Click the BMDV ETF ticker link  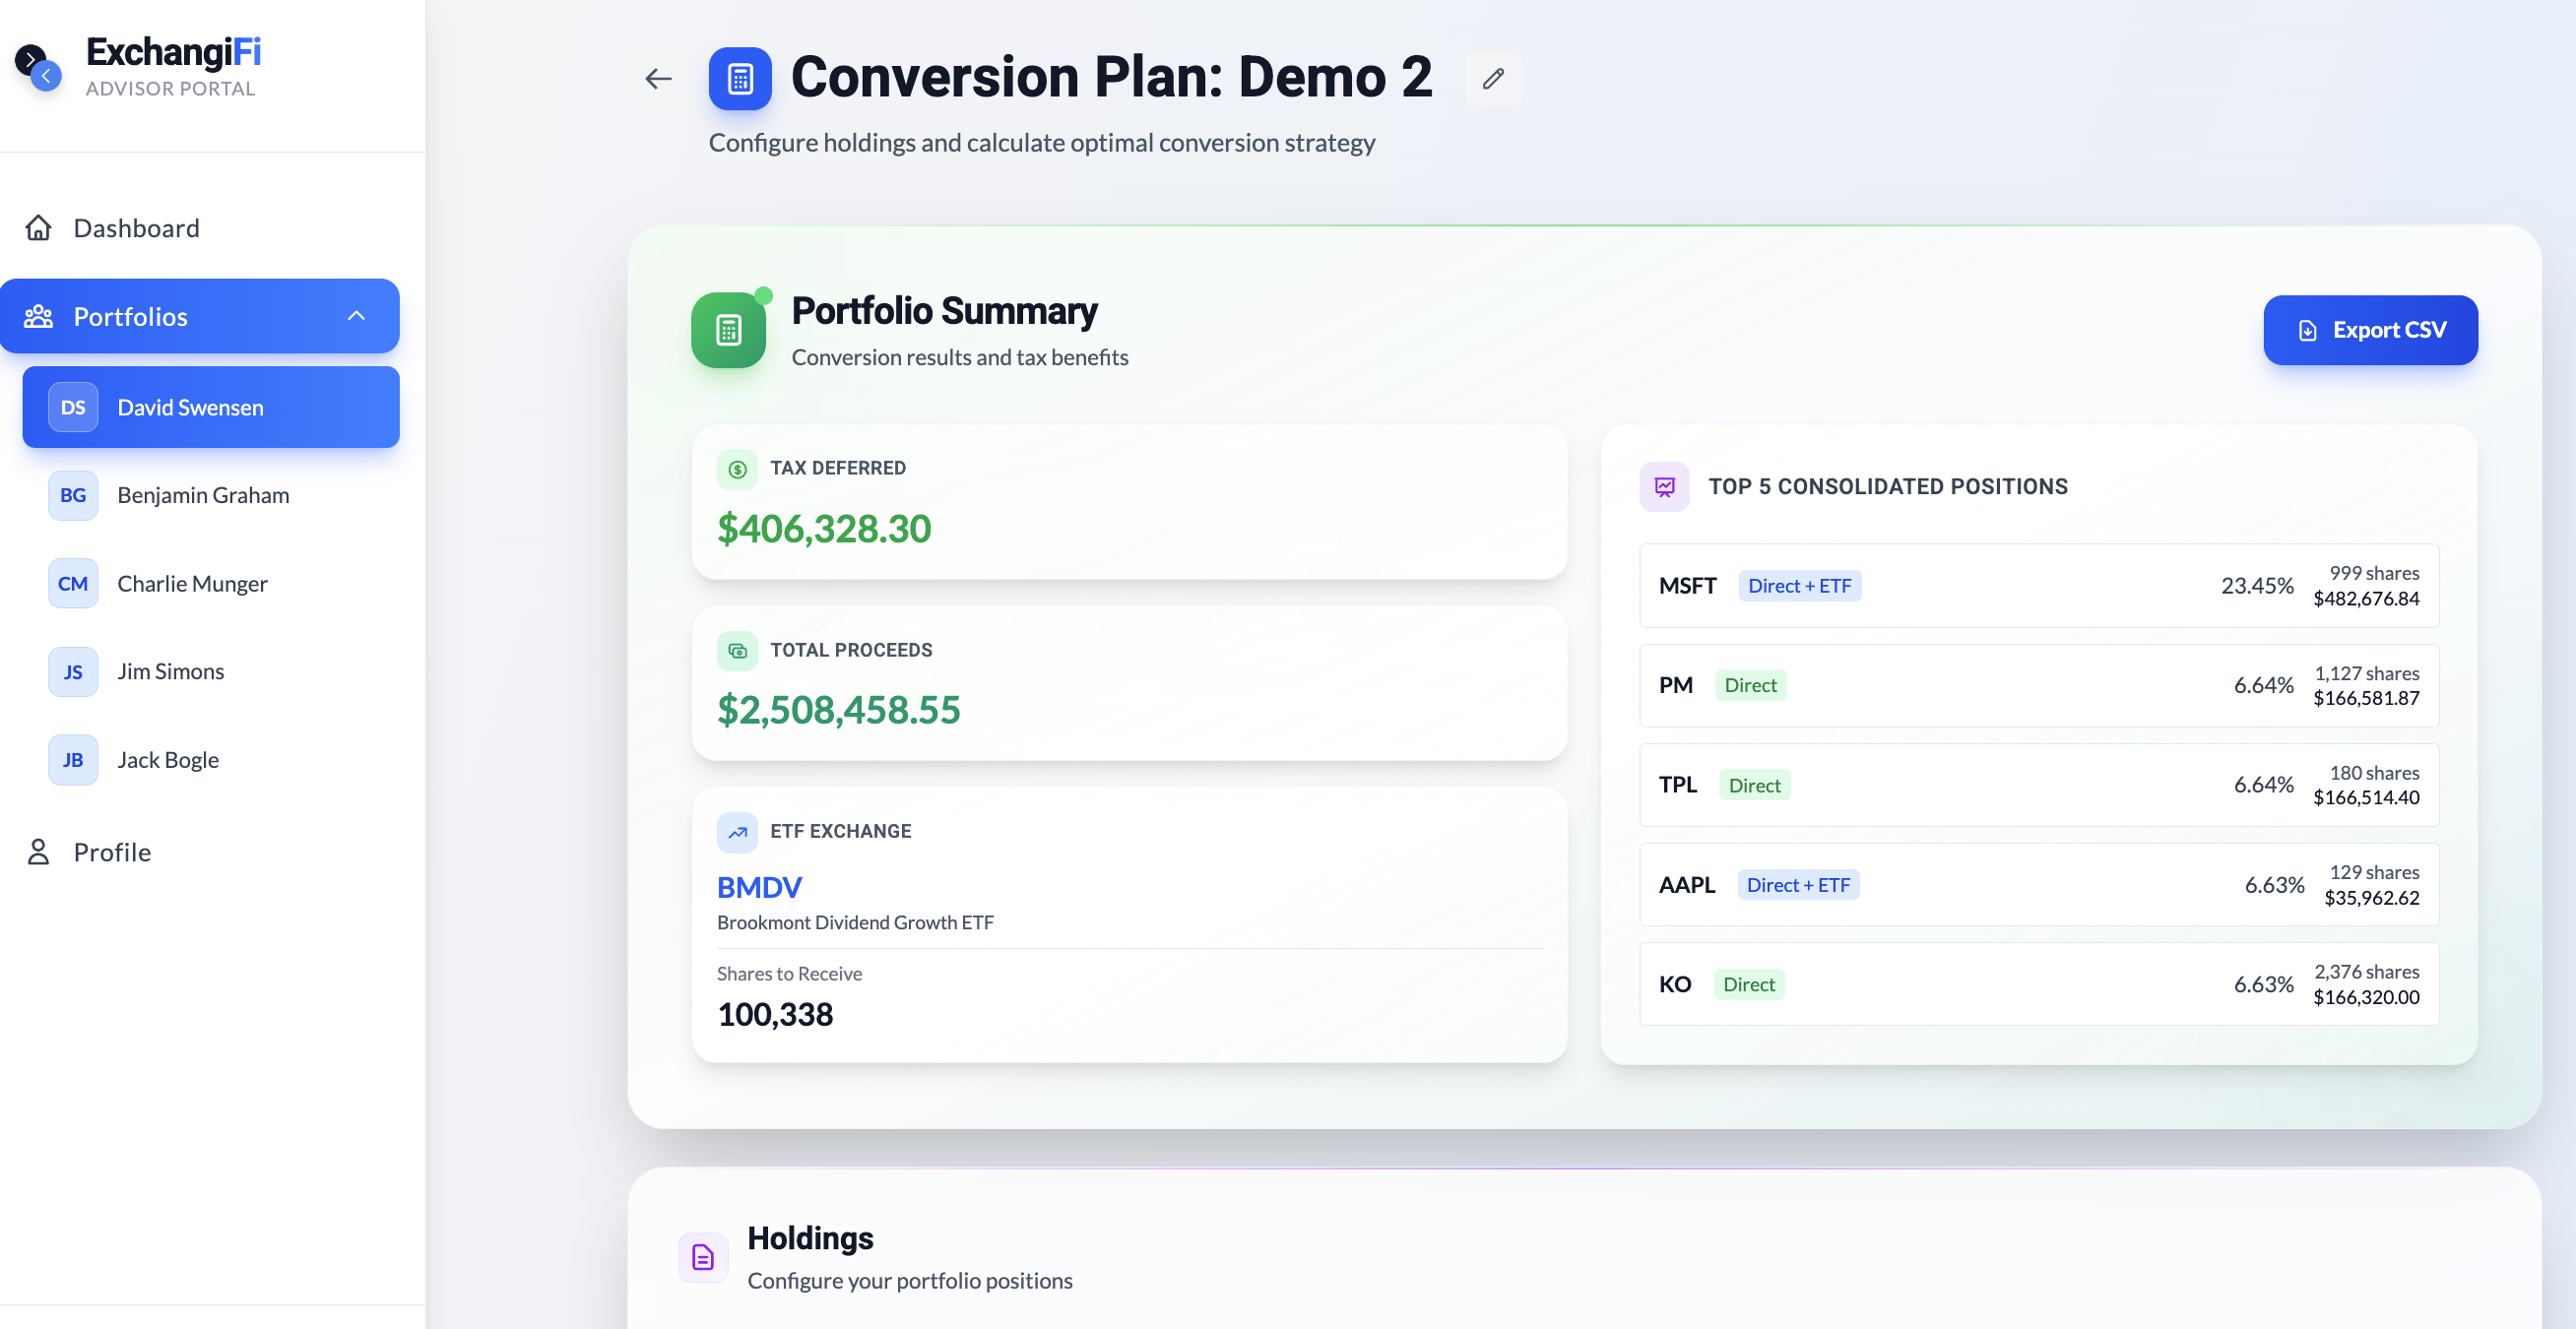click(759, 887)
